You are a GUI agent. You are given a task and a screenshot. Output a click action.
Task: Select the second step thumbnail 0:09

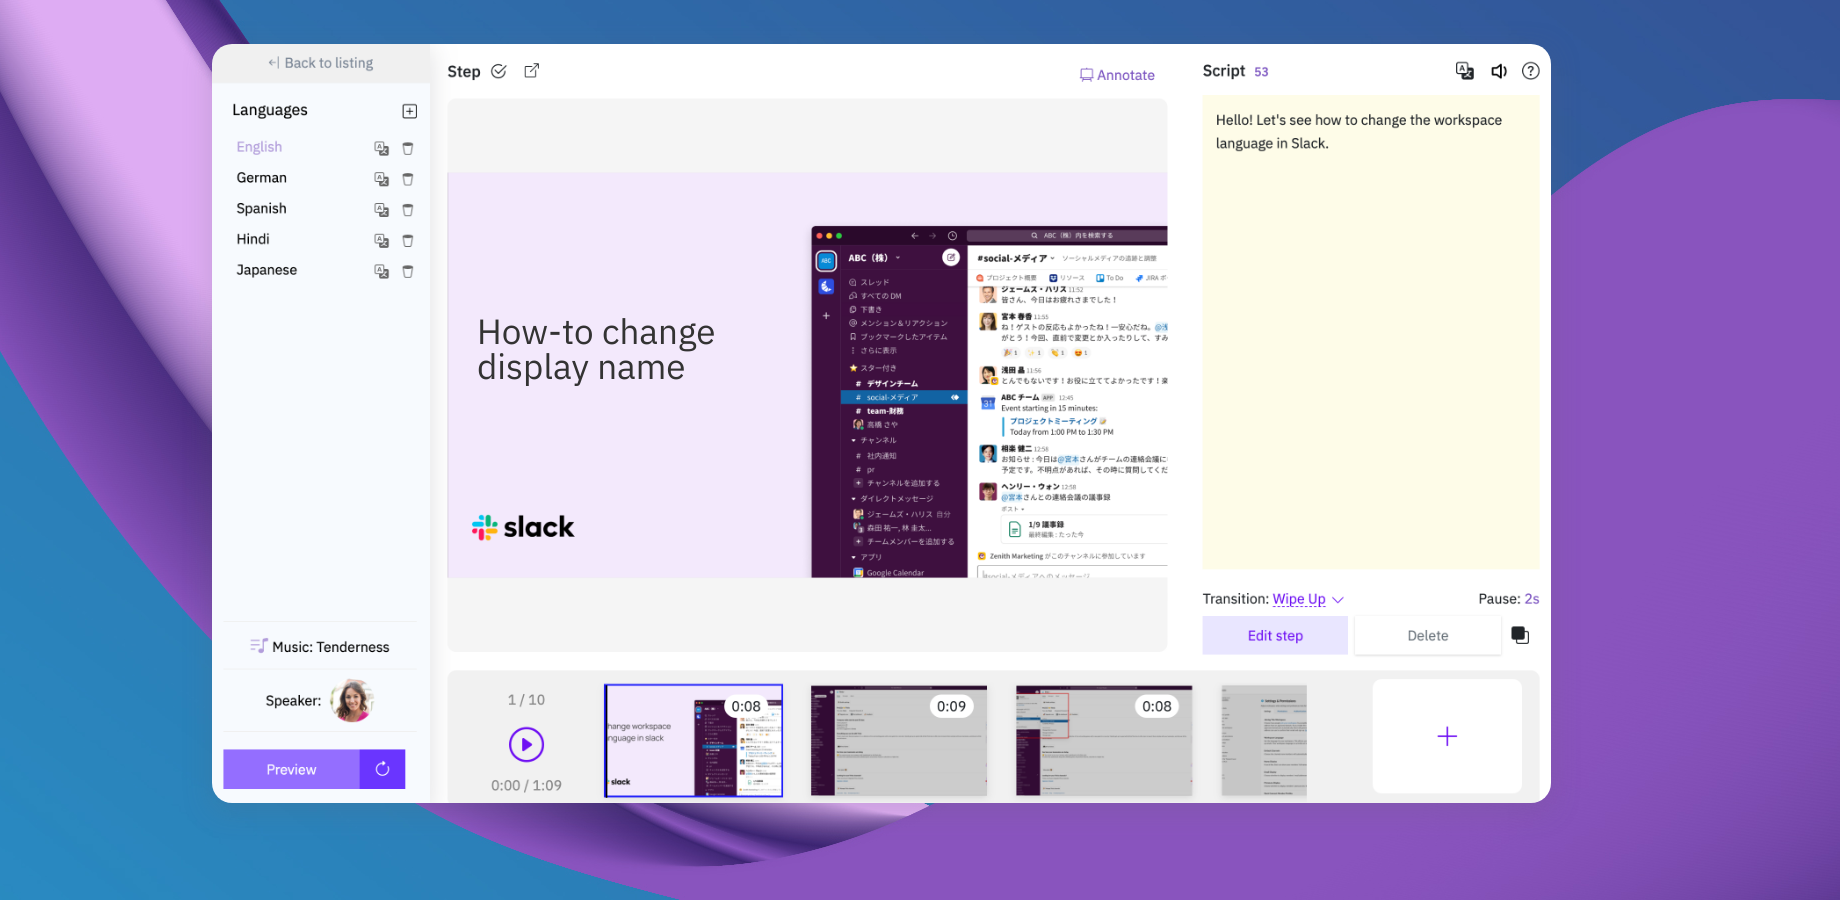898,741
